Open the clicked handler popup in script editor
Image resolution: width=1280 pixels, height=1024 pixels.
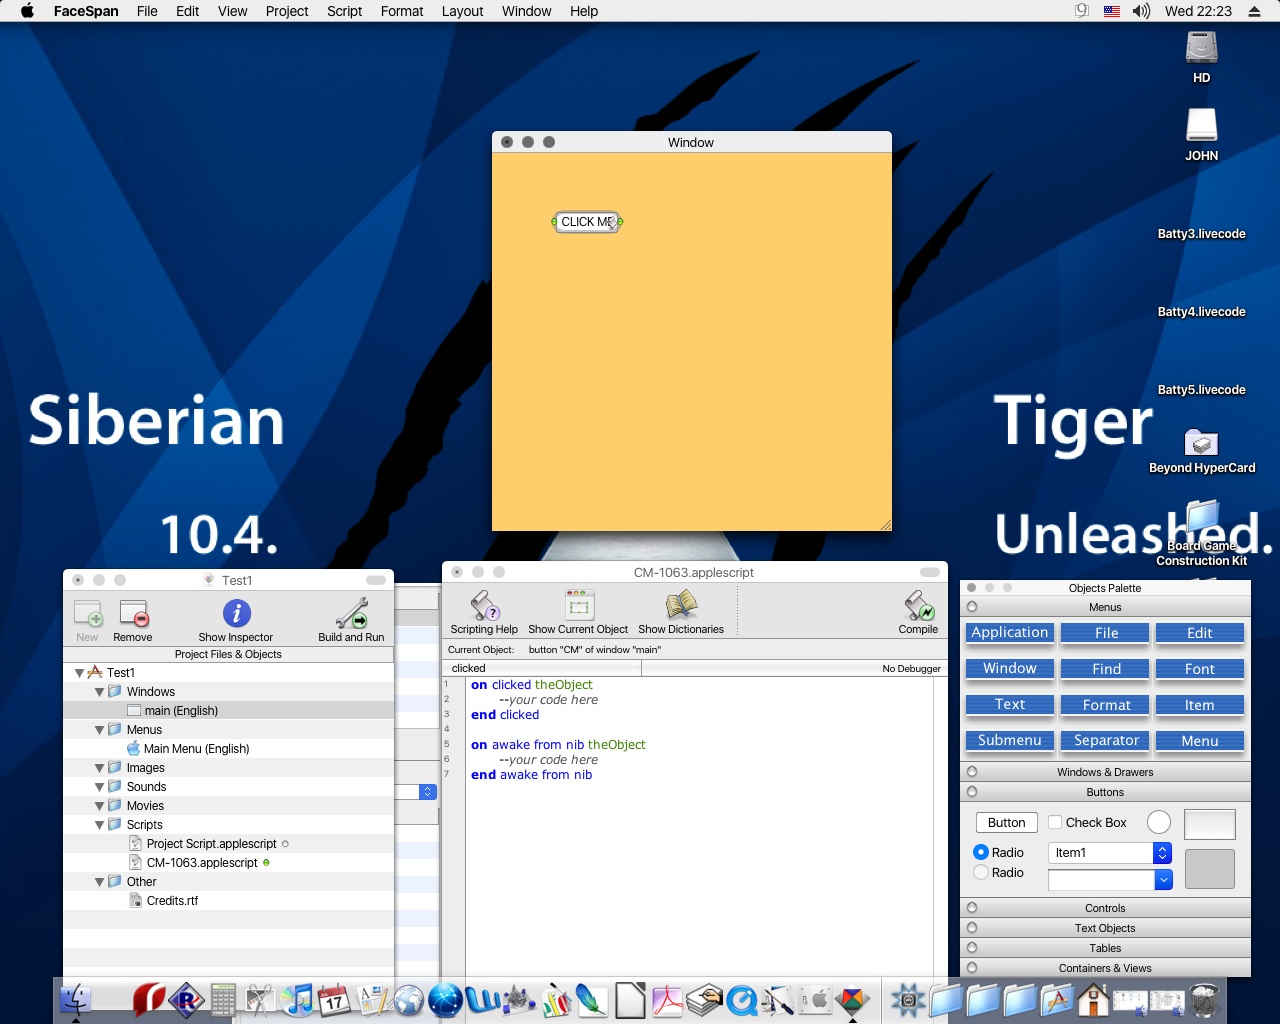(x=542, y=668)
